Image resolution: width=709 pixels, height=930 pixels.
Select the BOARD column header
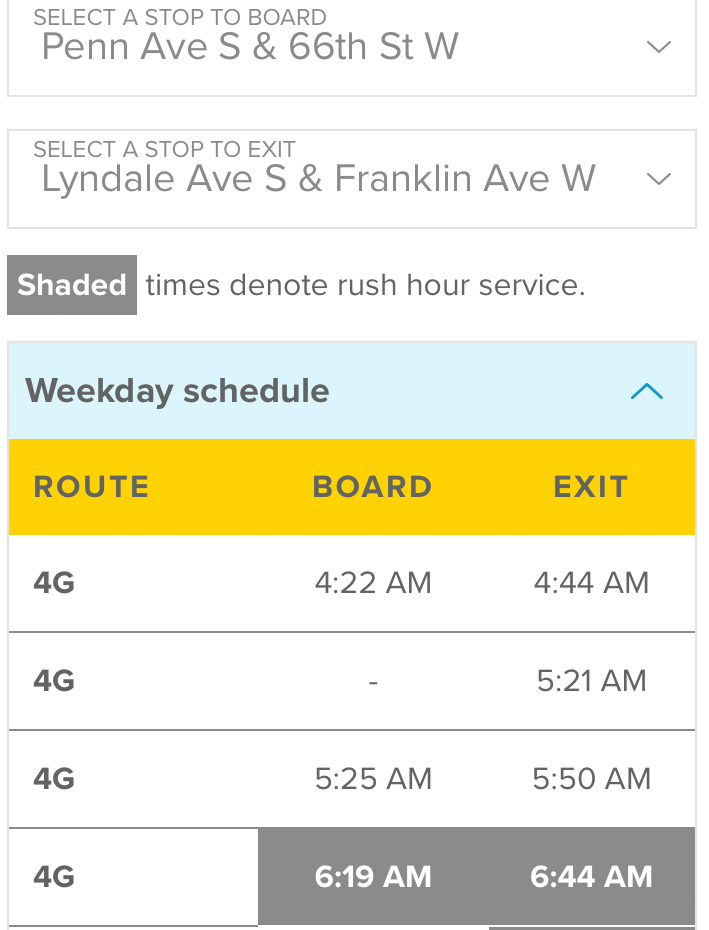[x=372, y=487]
